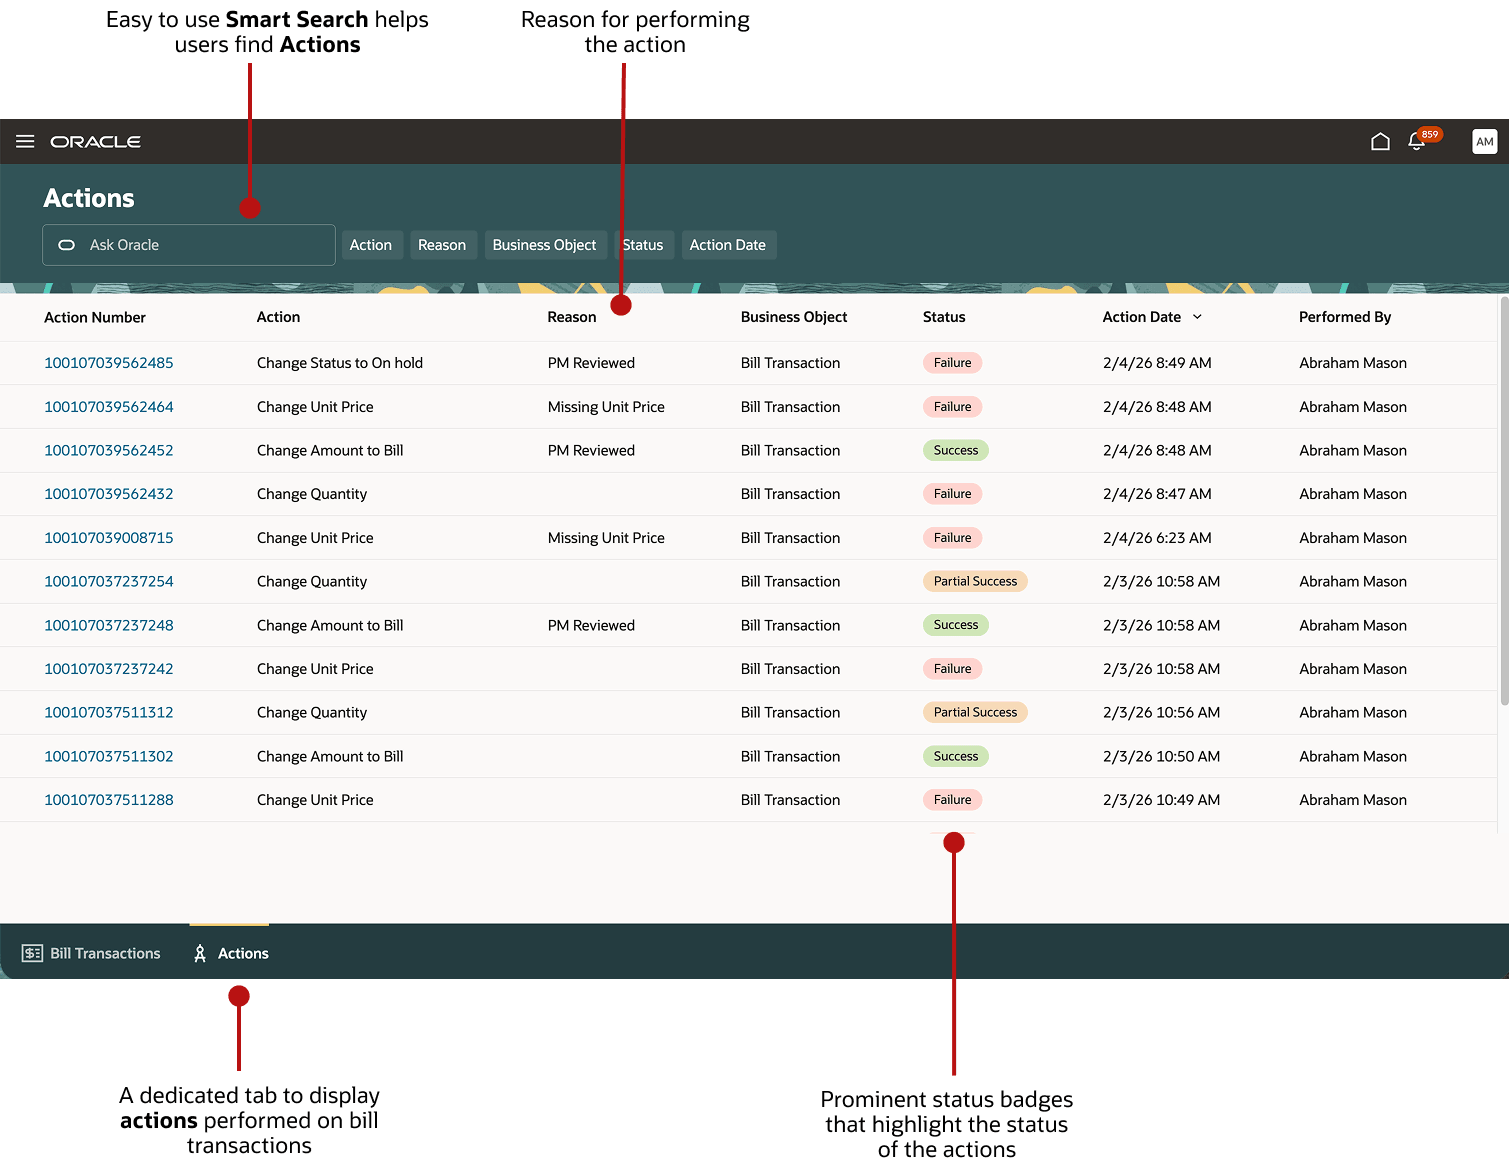Open the AM user avatar menu
The image size is (1509, 1158).
[x=1484, y=141]
